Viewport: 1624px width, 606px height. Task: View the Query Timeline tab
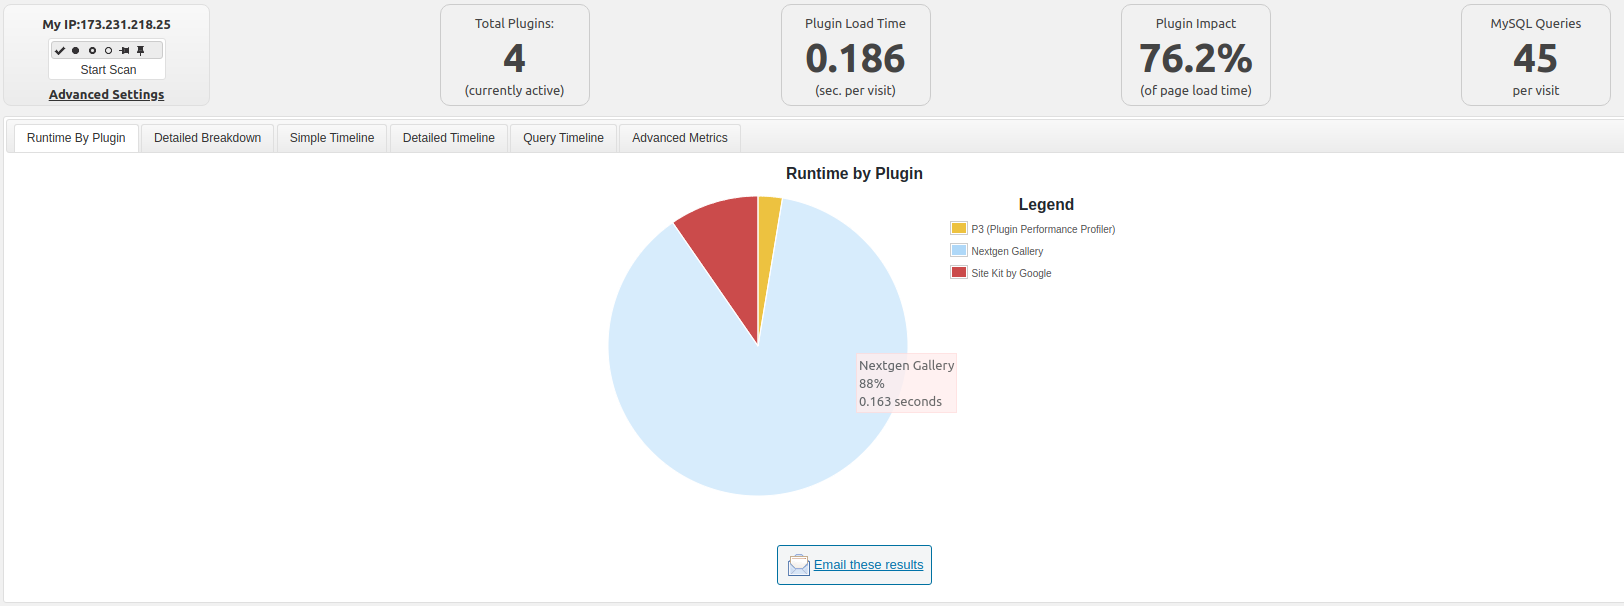tap(563, 138)
